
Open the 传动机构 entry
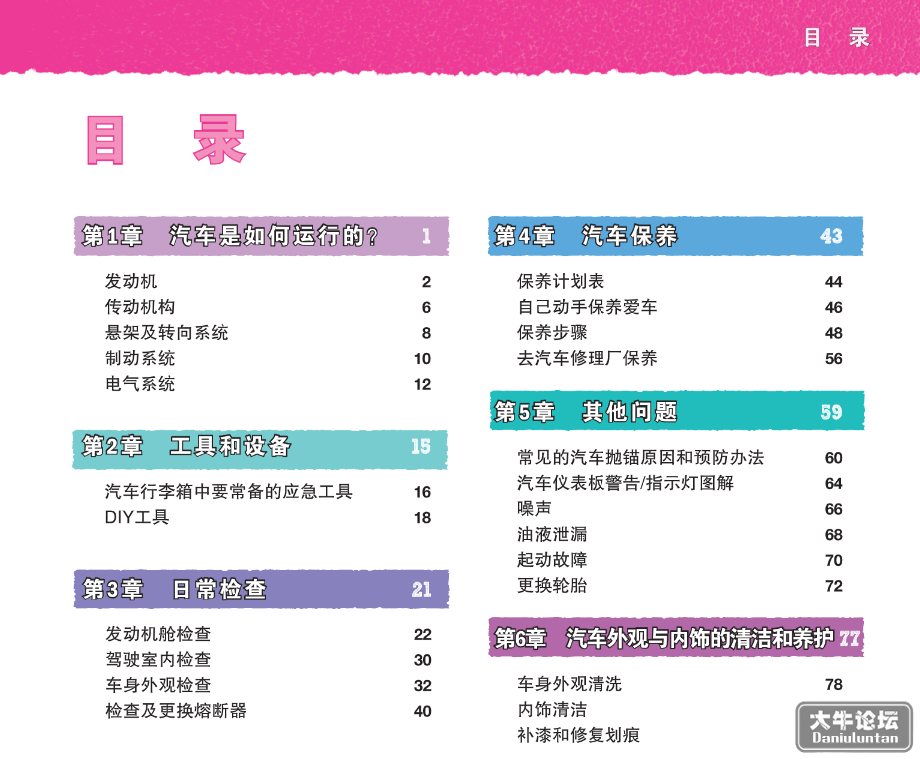[140, 307]
